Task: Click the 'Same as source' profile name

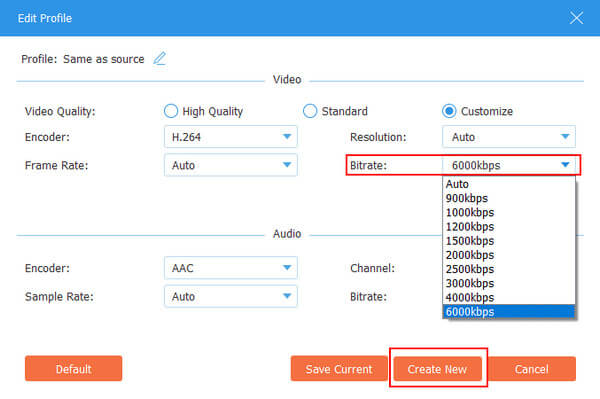Action: tap(104, 59)
